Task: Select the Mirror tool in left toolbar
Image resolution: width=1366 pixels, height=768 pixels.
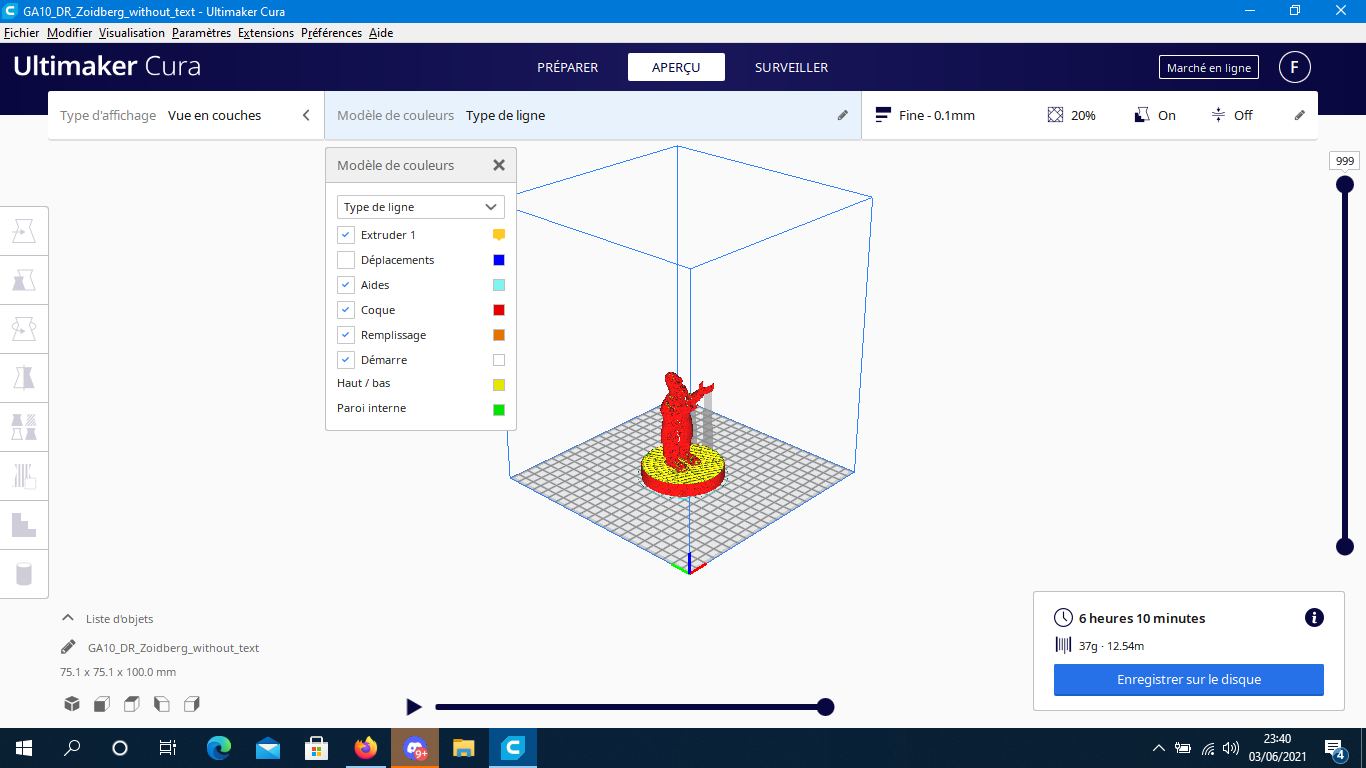Action: (x=24, y=378)
